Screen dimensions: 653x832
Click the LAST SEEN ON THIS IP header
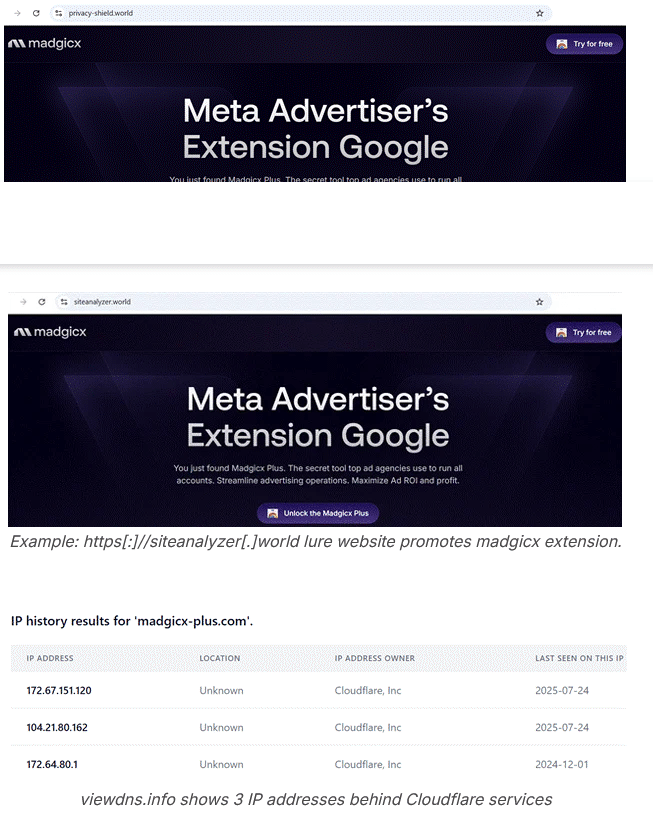click(579, 658)
